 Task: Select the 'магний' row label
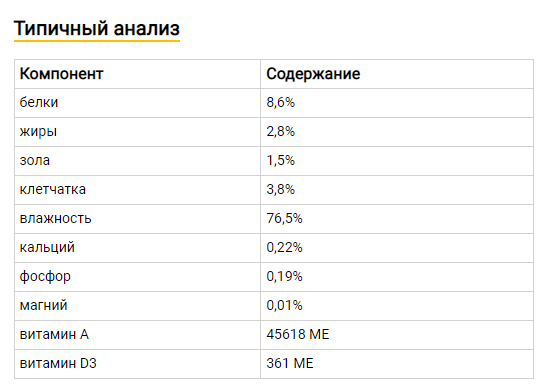pos(43,306)
